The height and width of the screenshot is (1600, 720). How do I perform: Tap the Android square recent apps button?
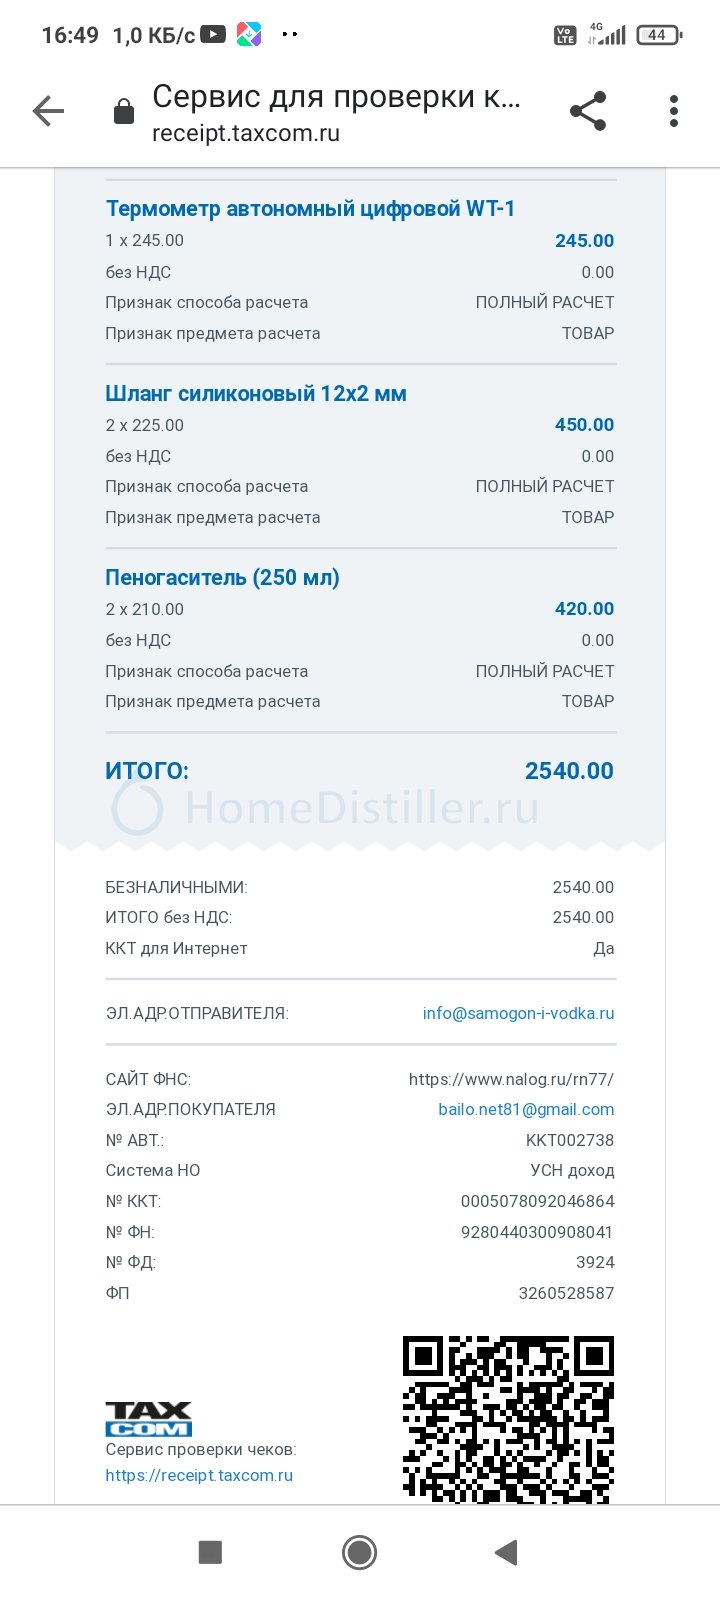click(210, 1552)
